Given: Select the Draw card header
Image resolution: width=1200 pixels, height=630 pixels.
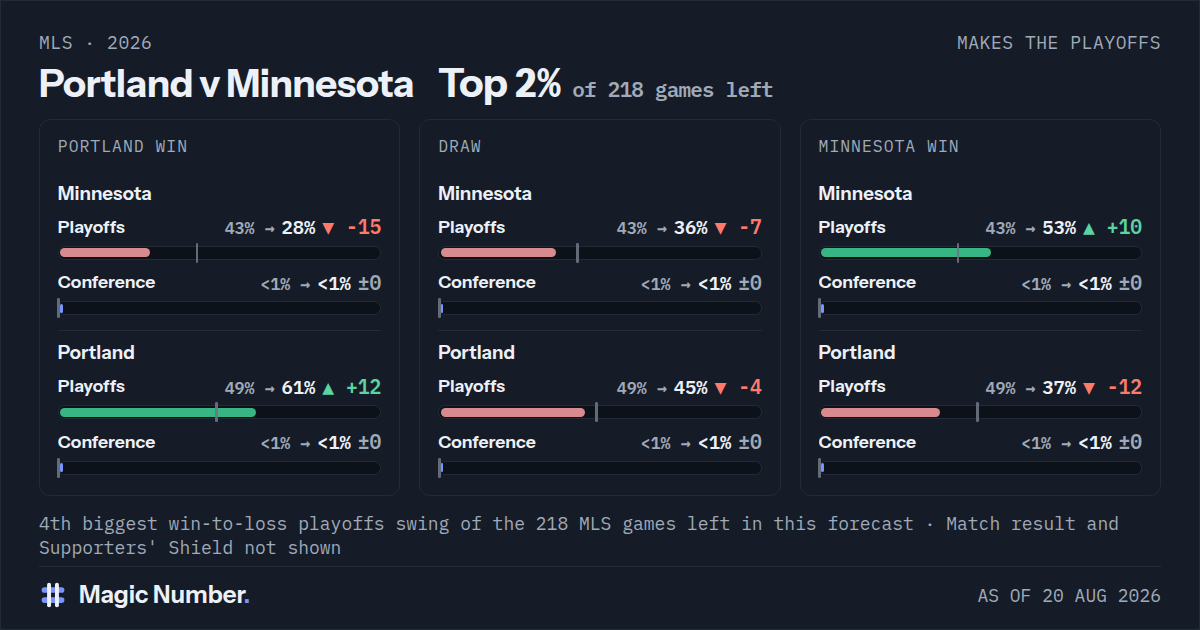Looking at the screenshot, I should 459,147.
